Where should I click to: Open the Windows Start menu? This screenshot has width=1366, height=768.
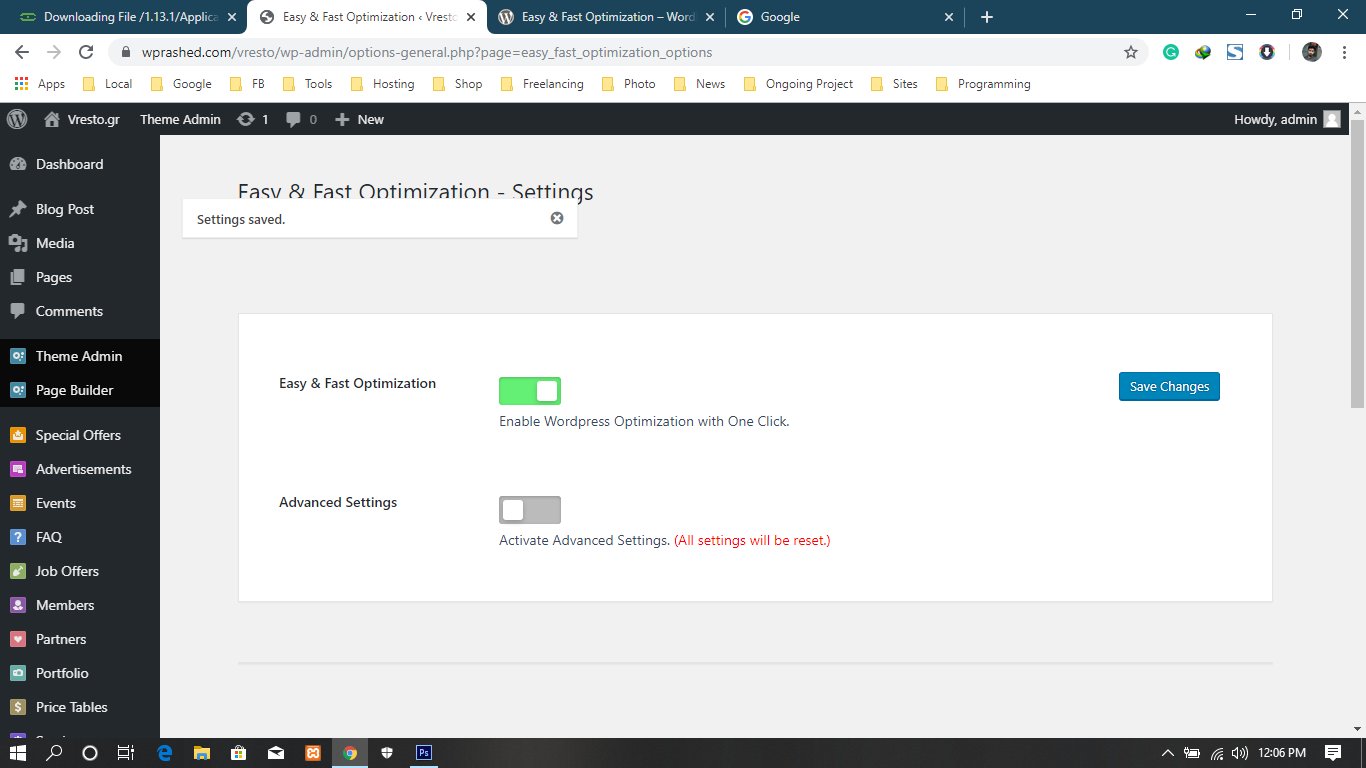click(18, 753)
